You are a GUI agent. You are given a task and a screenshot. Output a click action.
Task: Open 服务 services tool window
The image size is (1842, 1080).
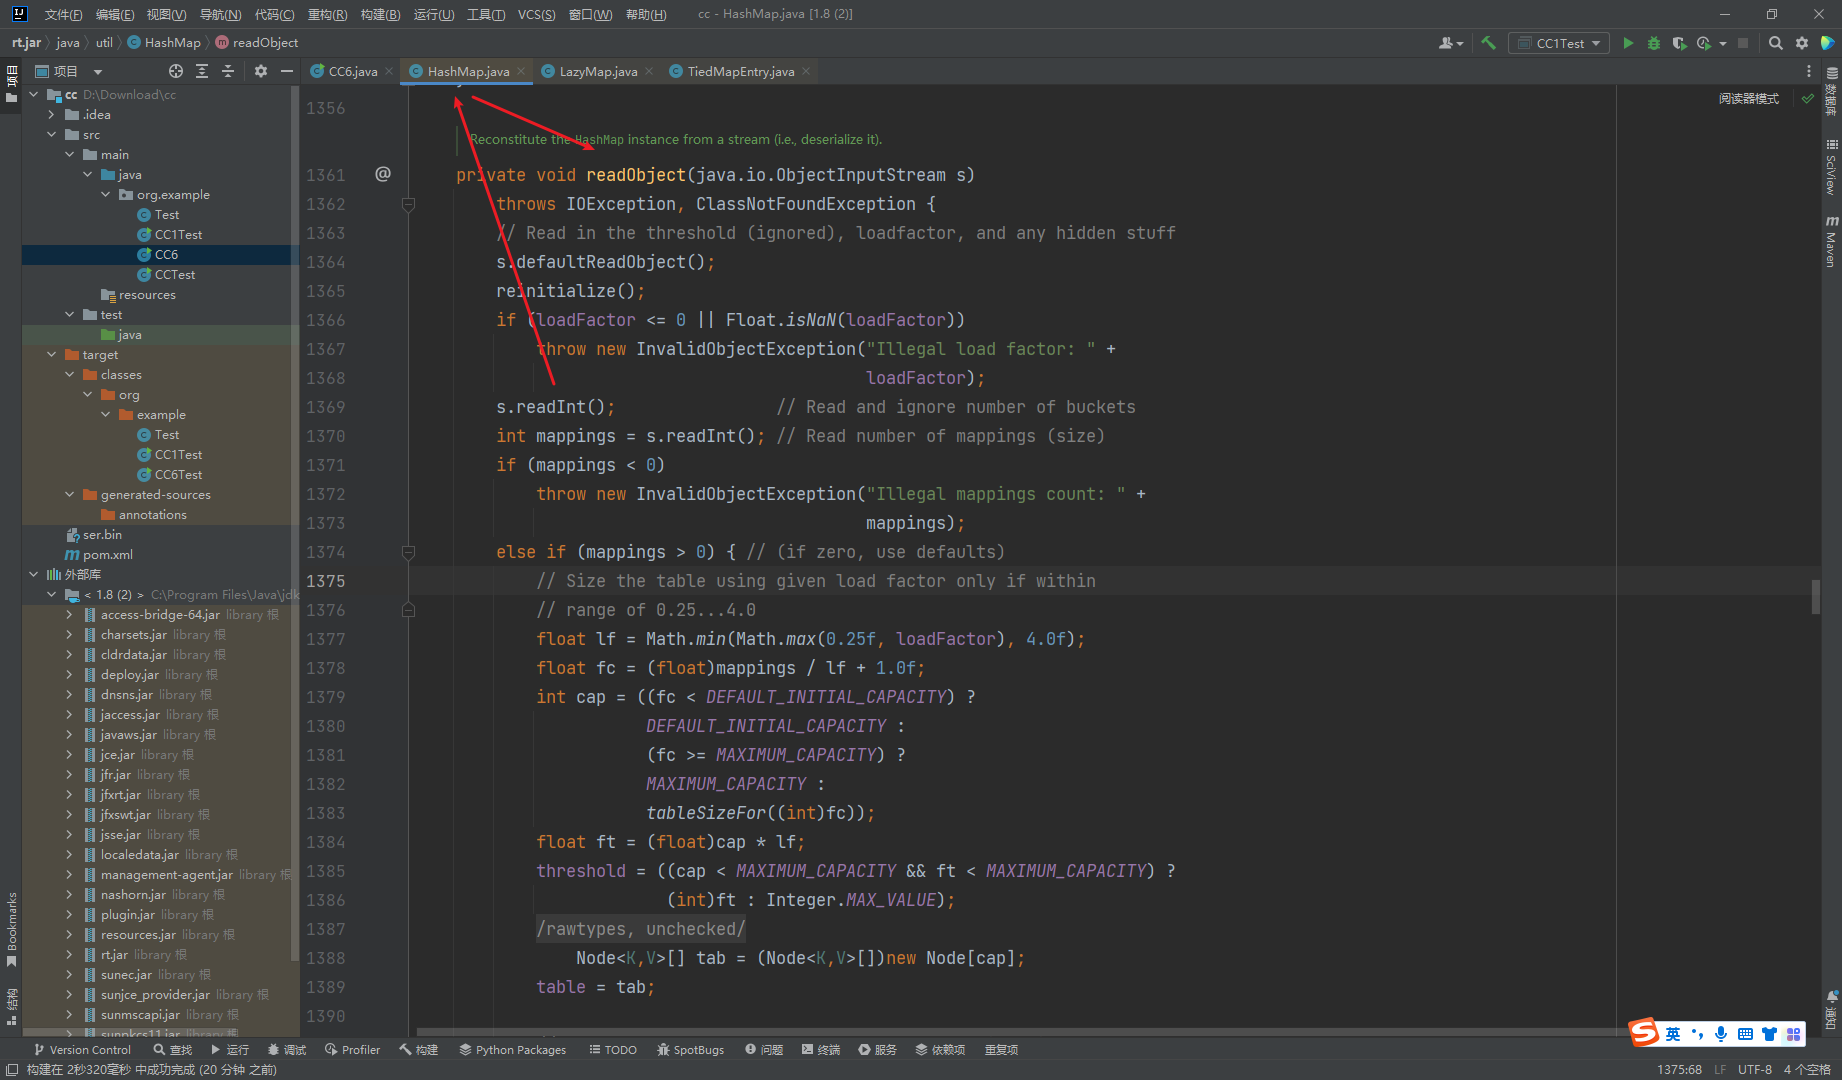pyautogui.click(x=877, y=1049)
